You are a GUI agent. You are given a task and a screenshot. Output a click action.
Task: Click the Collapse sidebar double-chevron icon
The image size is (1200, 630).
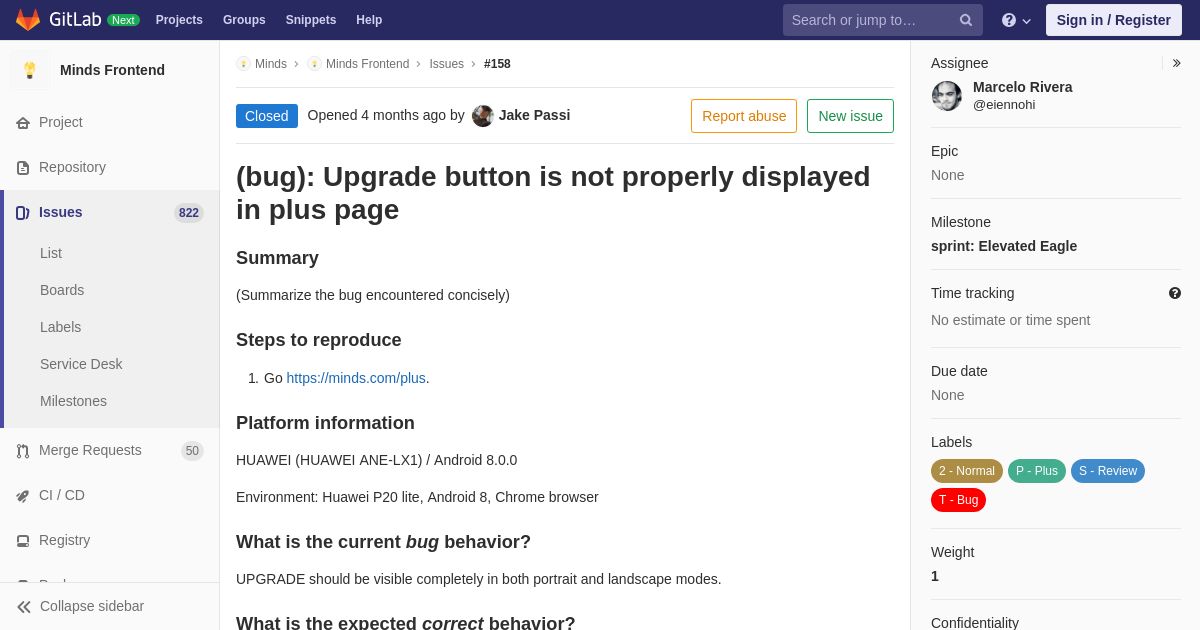coord(24,607)
